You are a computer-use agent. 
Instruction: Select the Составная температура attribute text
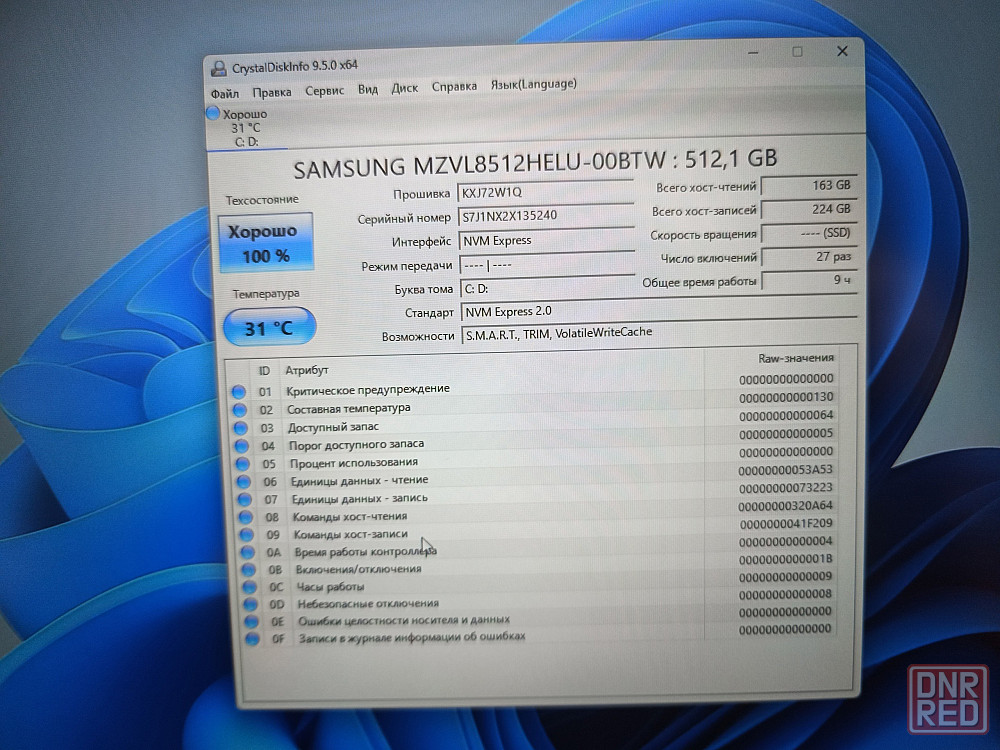tap(349, 409)
